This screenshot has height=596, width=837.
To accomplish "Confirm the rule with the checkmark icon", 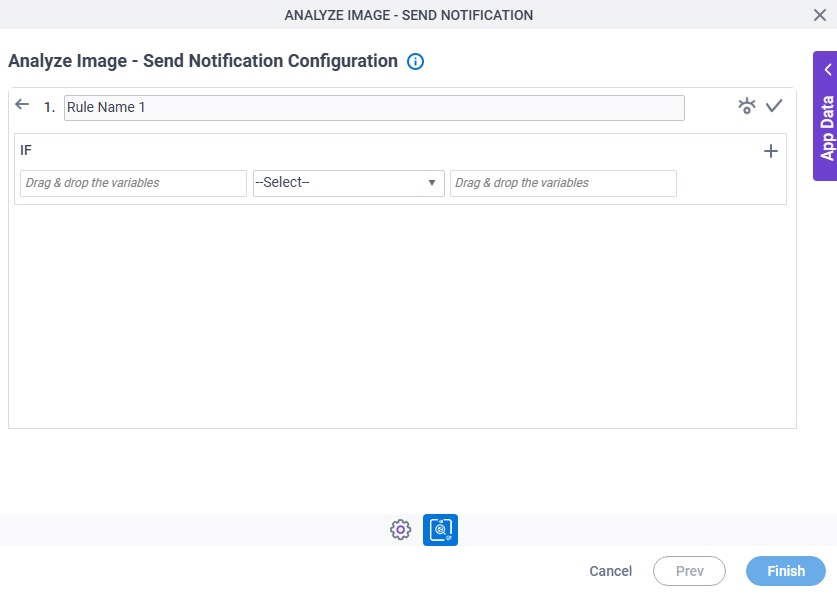I will 774,106.
